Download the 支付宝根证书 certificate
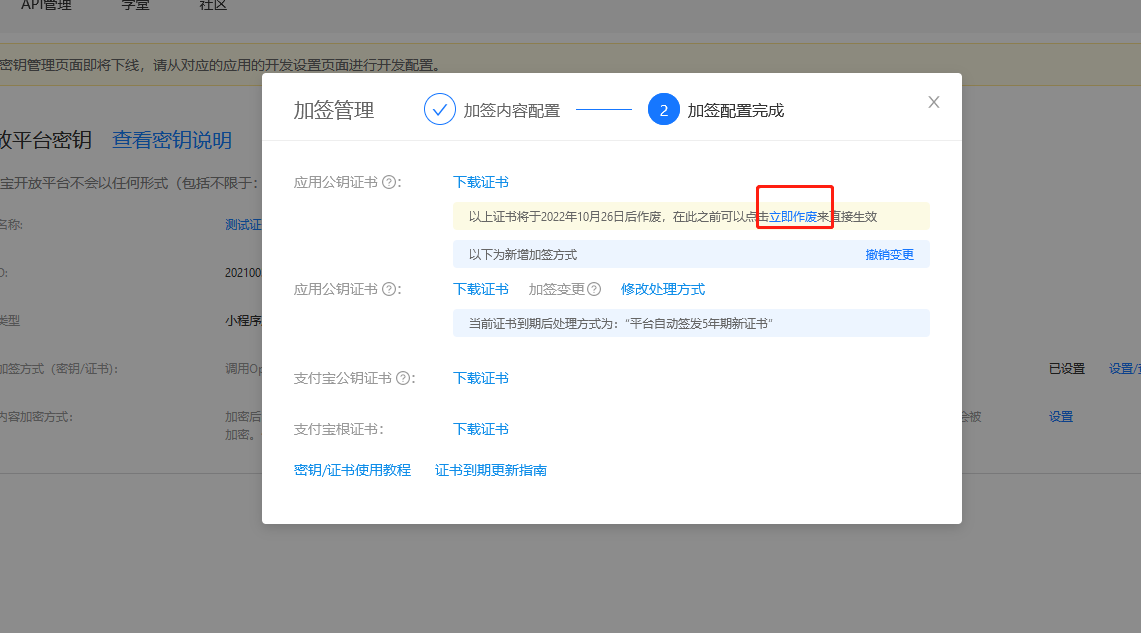Viewport: 1141px width, 633px height. point(479,428)
